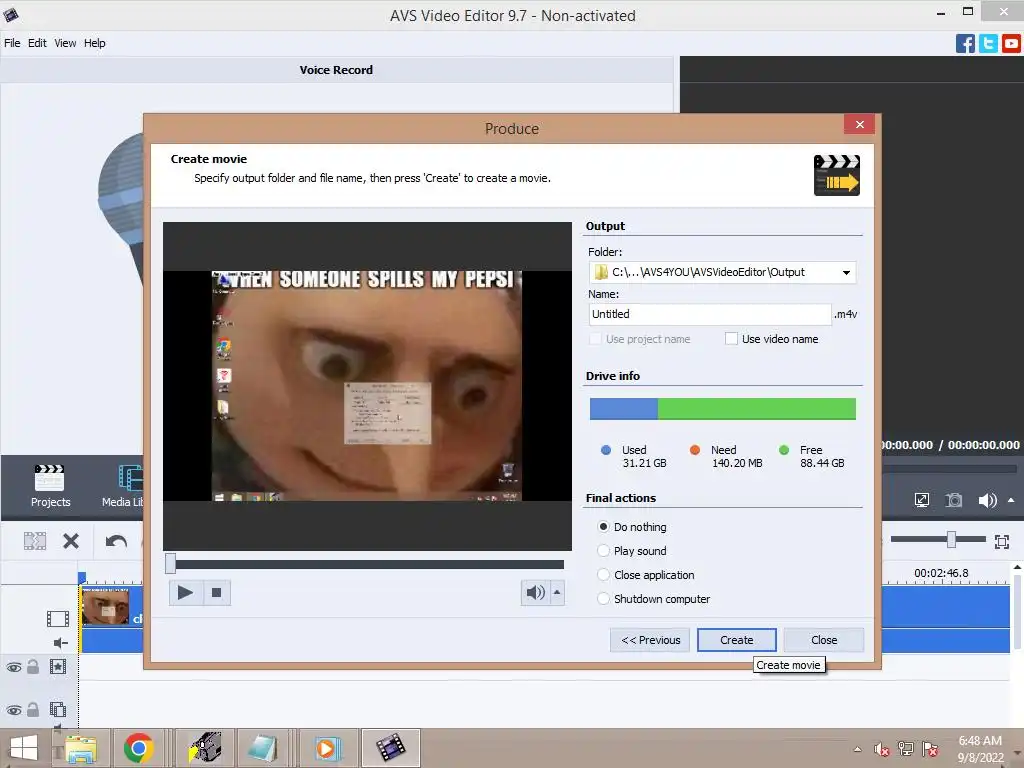Open the Windows Start button

(24, 748)
